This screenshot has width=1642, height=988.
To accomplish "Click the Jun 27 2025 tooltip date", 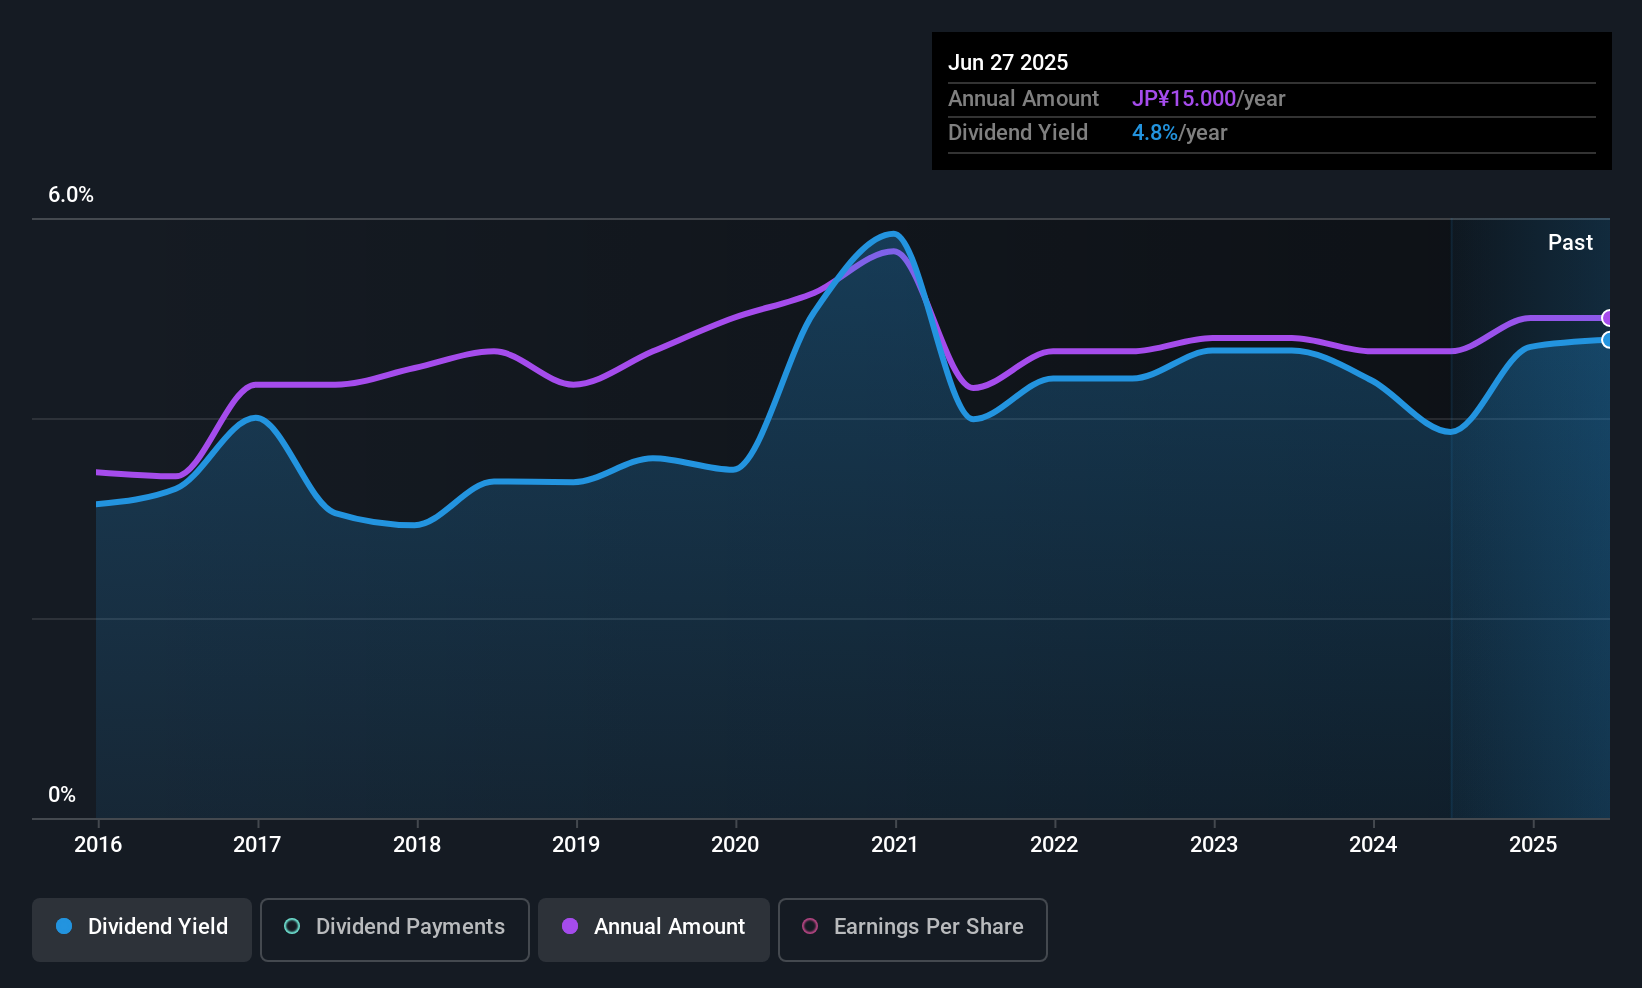I will [x=1008, y=62].
